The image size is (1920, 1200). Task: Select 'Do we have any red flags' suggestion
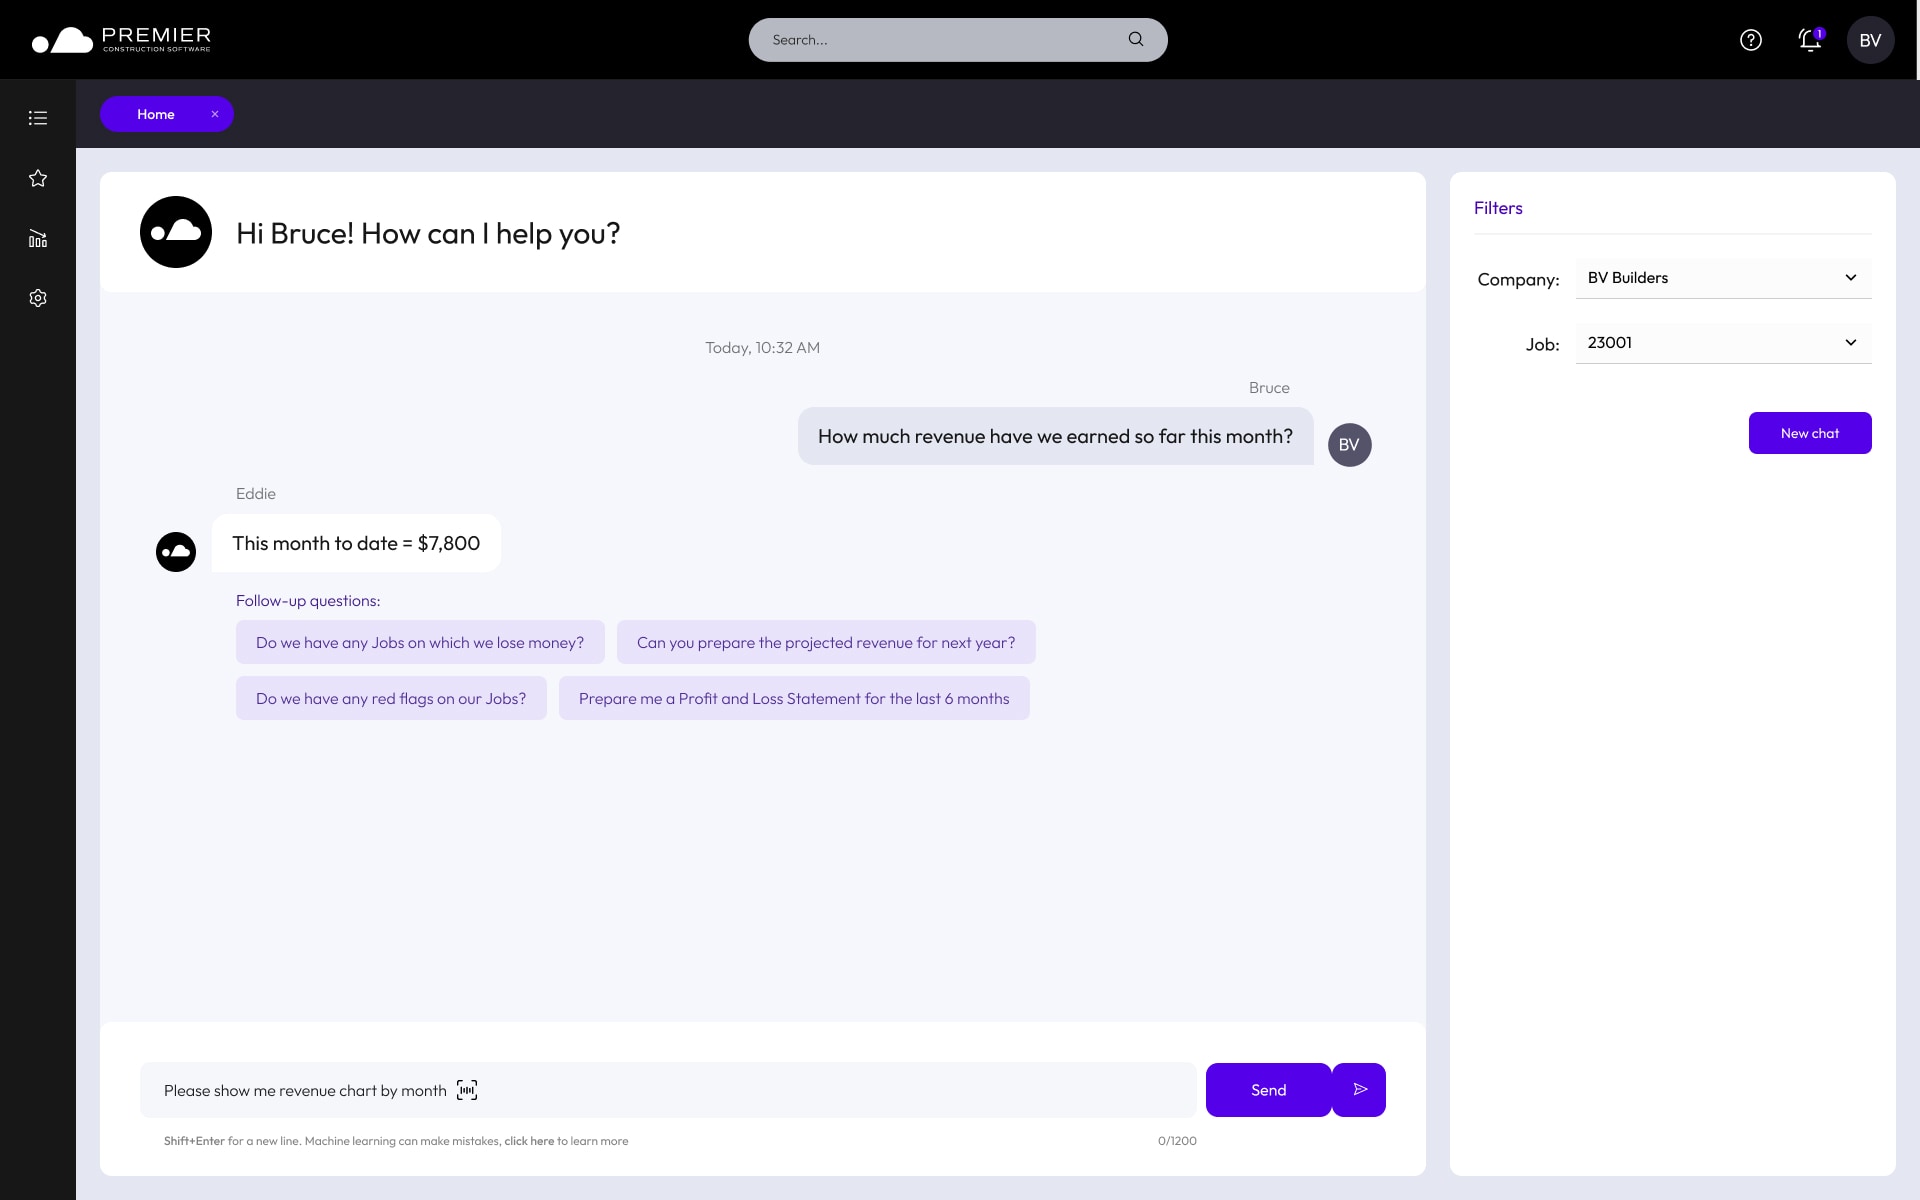tap(391, 698)
